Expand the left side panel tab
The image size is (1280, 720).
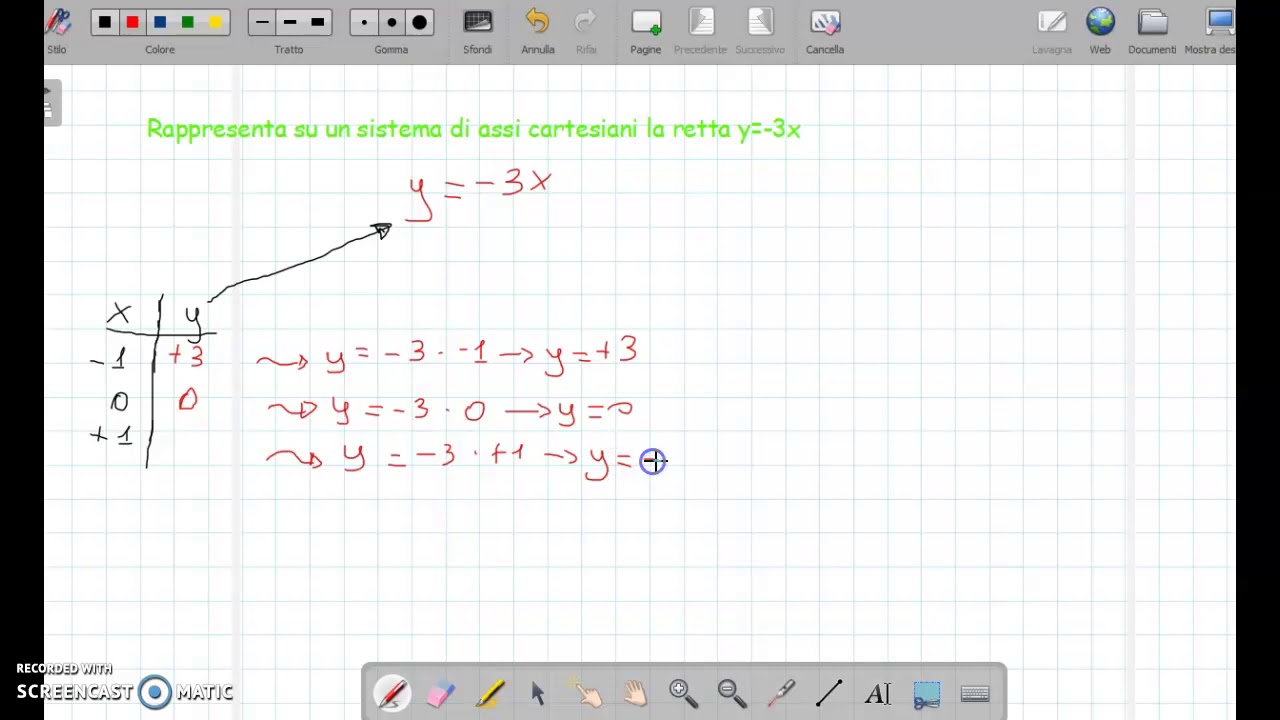click(x=50, y=103)
